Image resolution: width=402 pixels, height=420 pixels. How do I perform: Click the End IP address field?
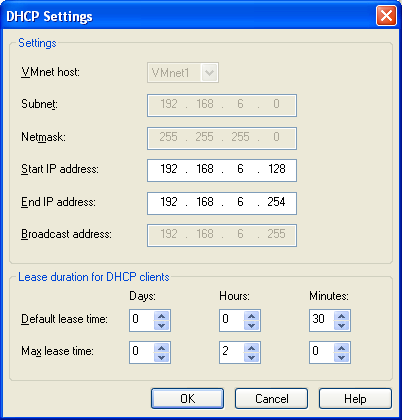click(x=222, y=203)
